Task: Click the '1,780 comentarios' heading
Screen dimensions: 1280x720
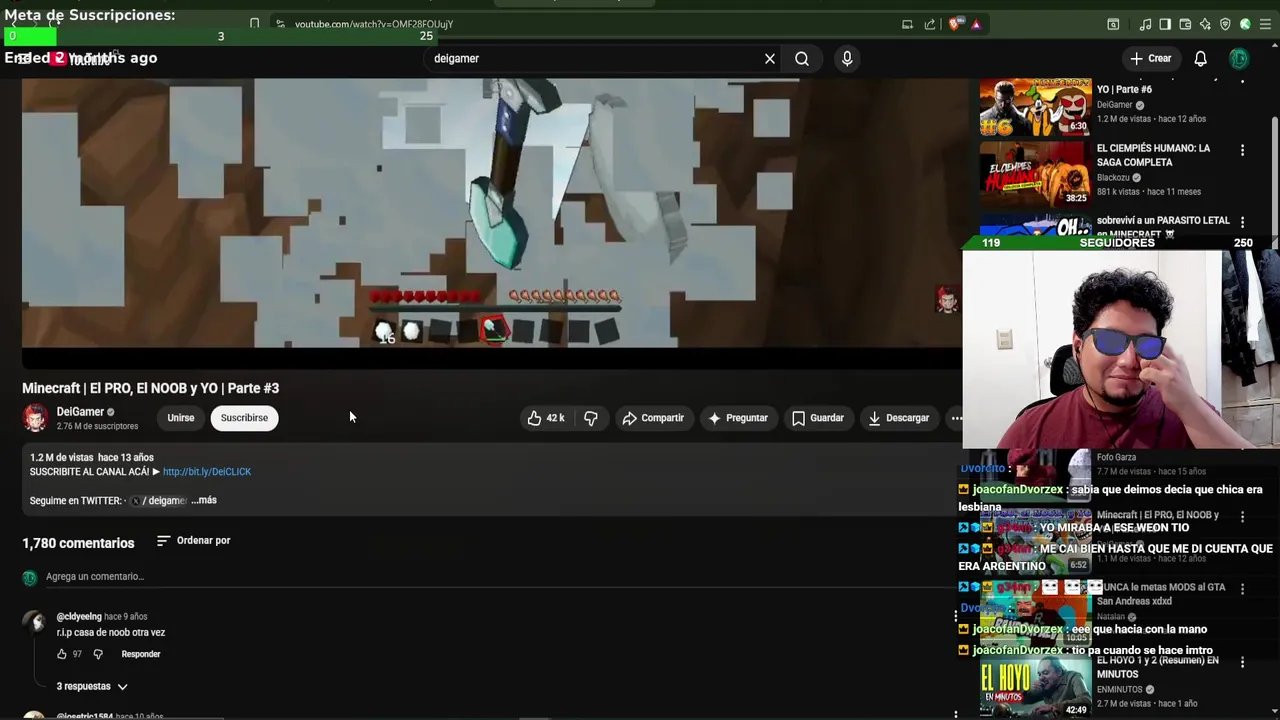Action: click(x=78, y=543)
